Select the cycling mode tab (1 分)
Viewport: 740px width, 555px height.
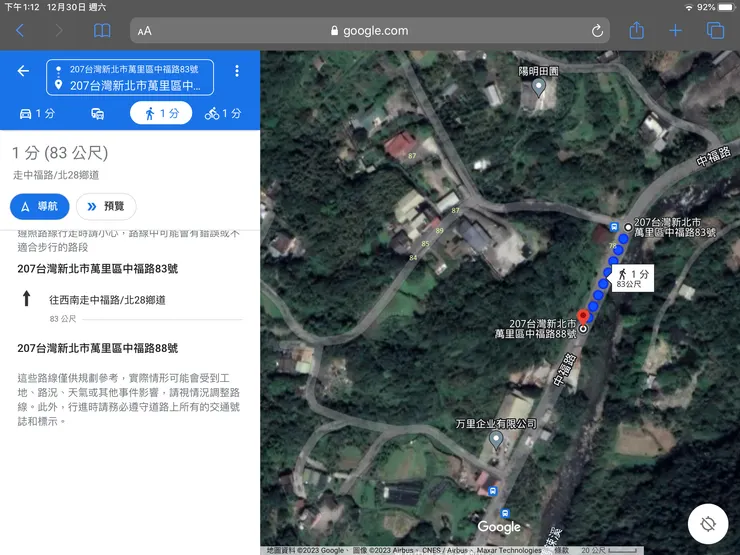pos(223,114)
